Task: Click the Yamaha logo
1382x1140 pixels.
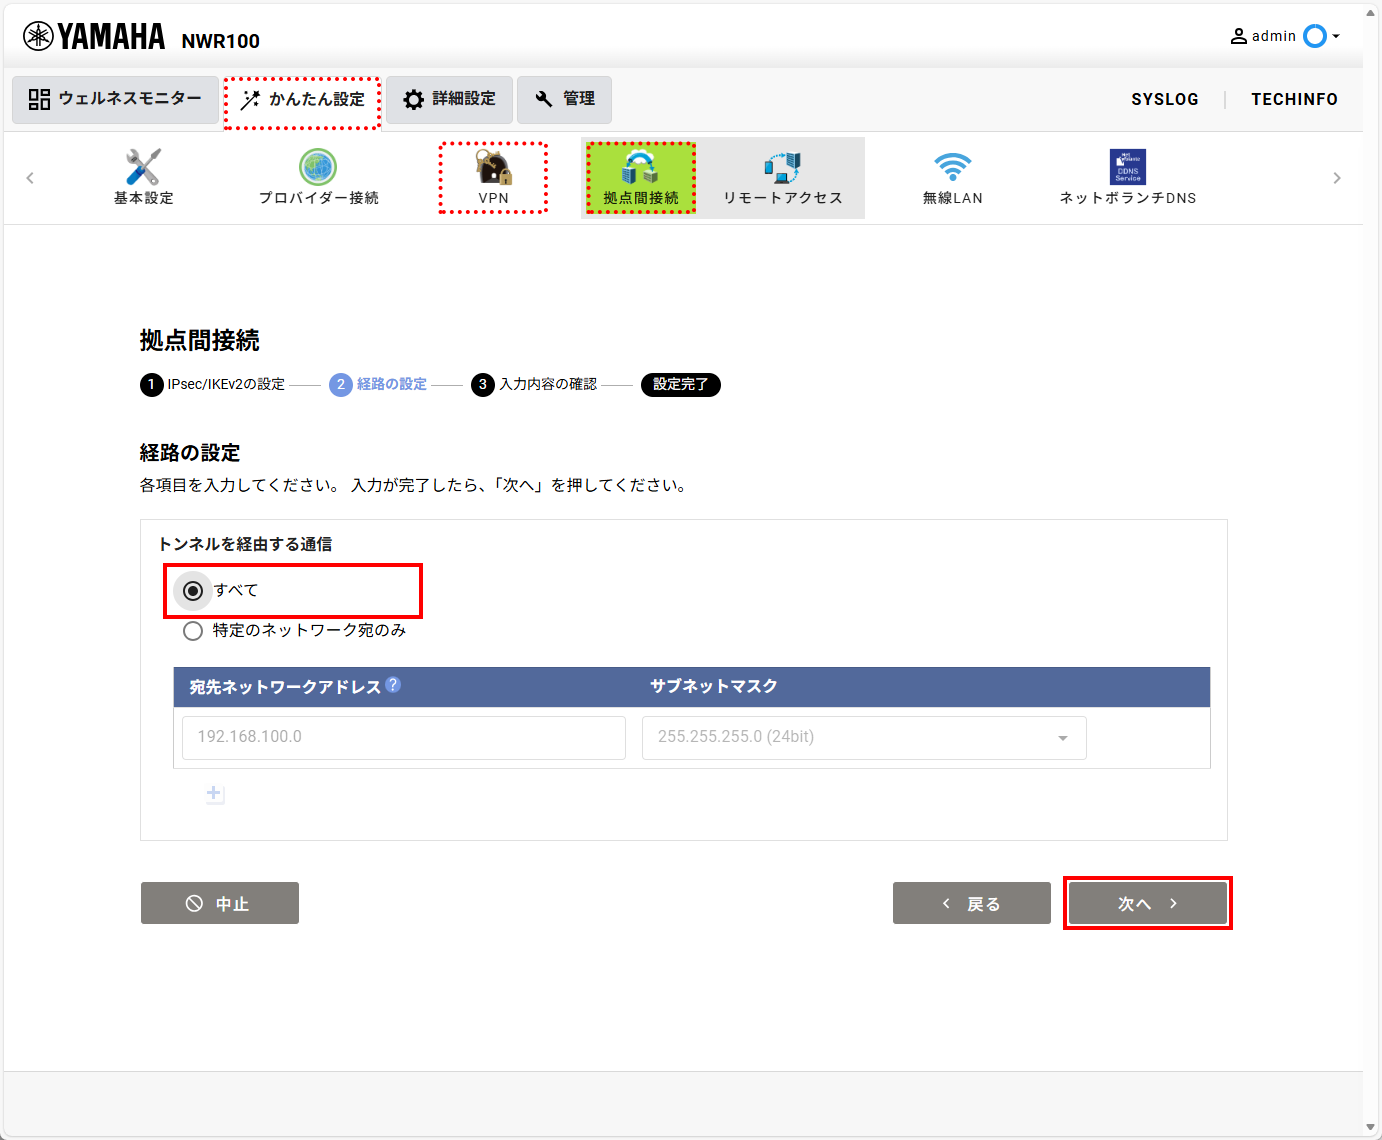Action: pyautogui.click(x=94, y=36)
